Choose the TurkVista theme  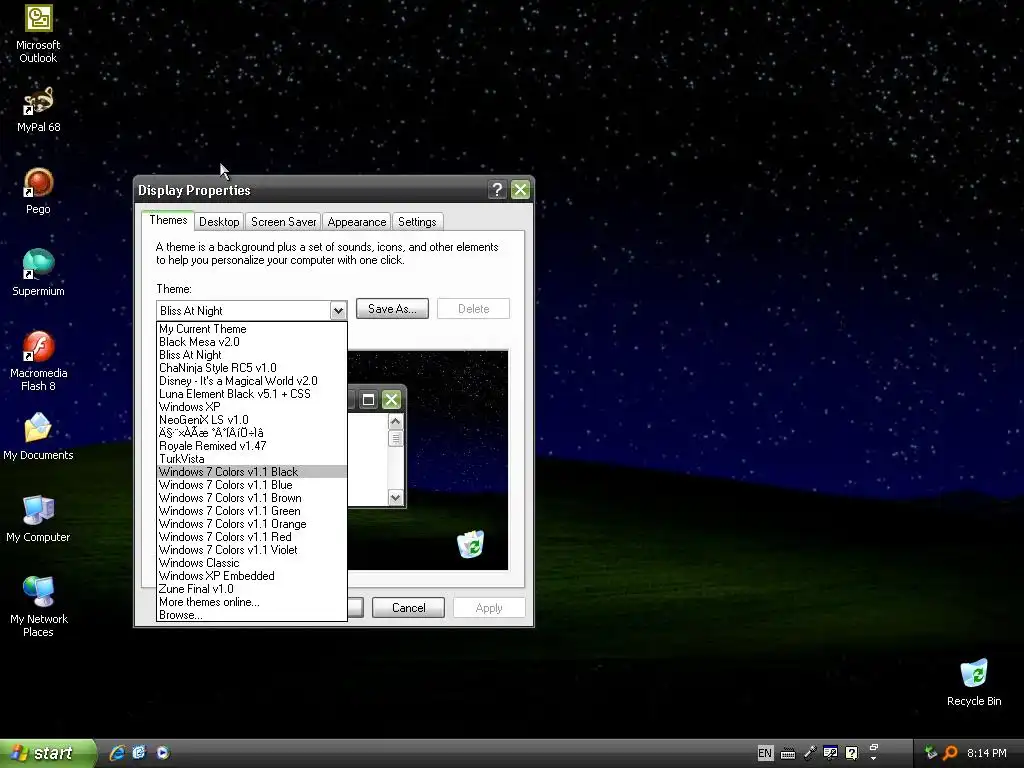pos(251,459)
